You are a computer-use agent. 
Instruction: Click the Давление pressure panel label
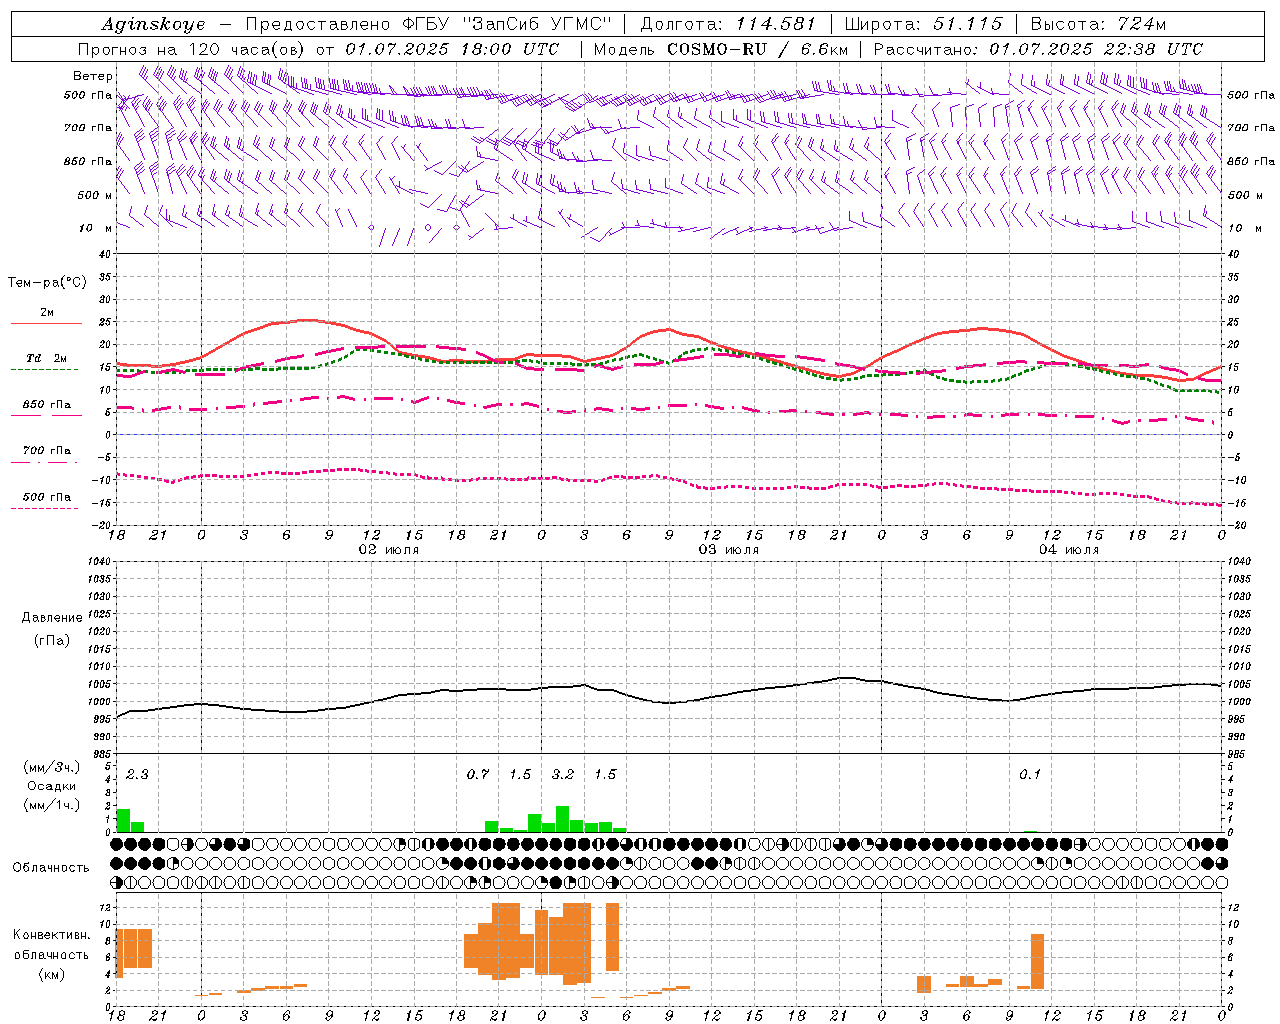pos(52,618)
